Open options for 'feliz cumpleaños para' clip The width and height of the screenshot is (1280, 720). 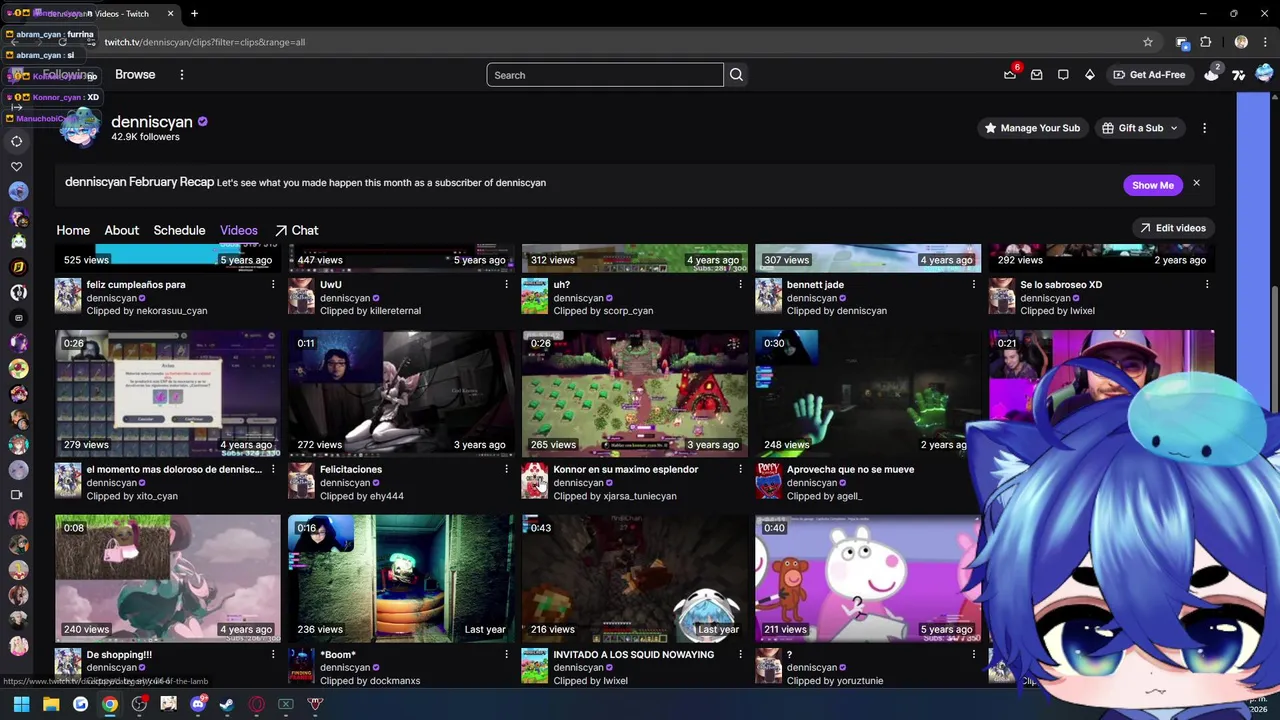(273, 285)
